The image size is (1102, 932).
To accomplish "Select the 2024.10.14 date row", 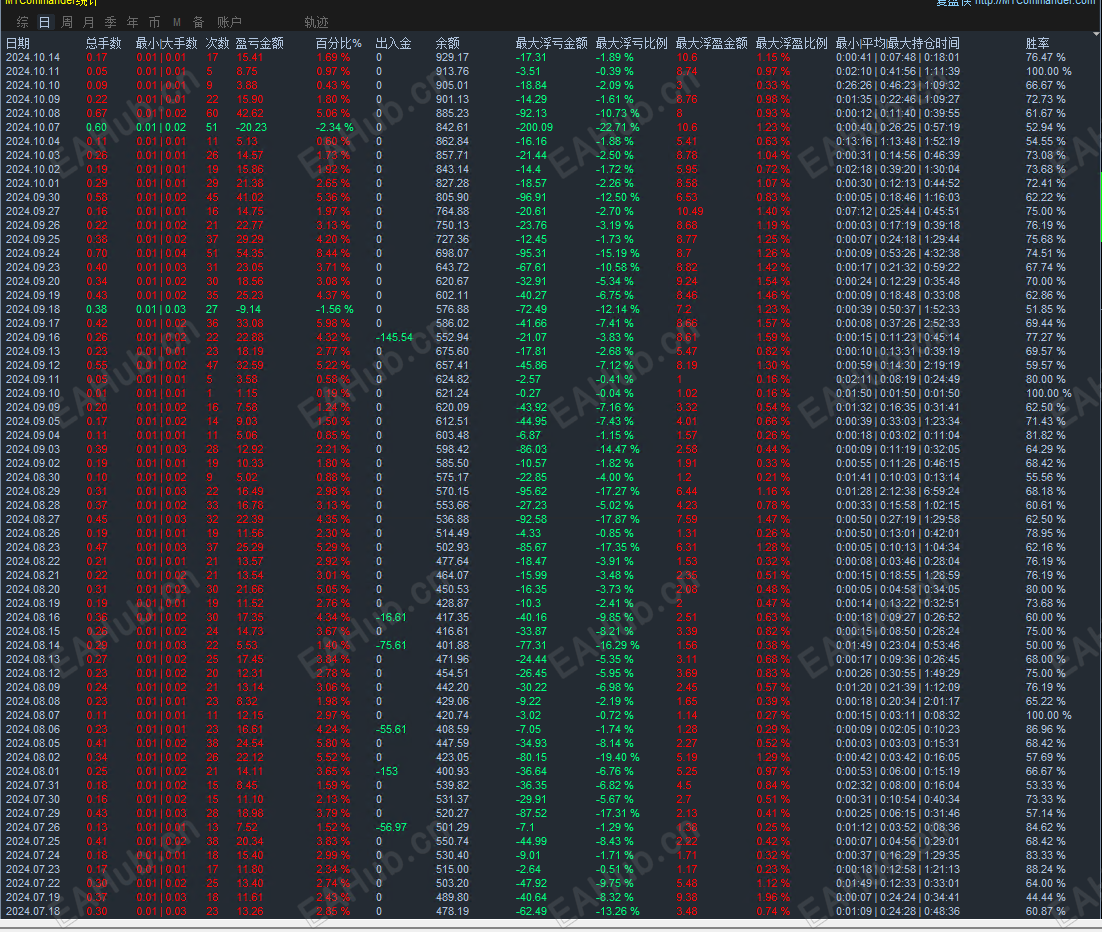I will pyautogui.click(x=32, y=58).
